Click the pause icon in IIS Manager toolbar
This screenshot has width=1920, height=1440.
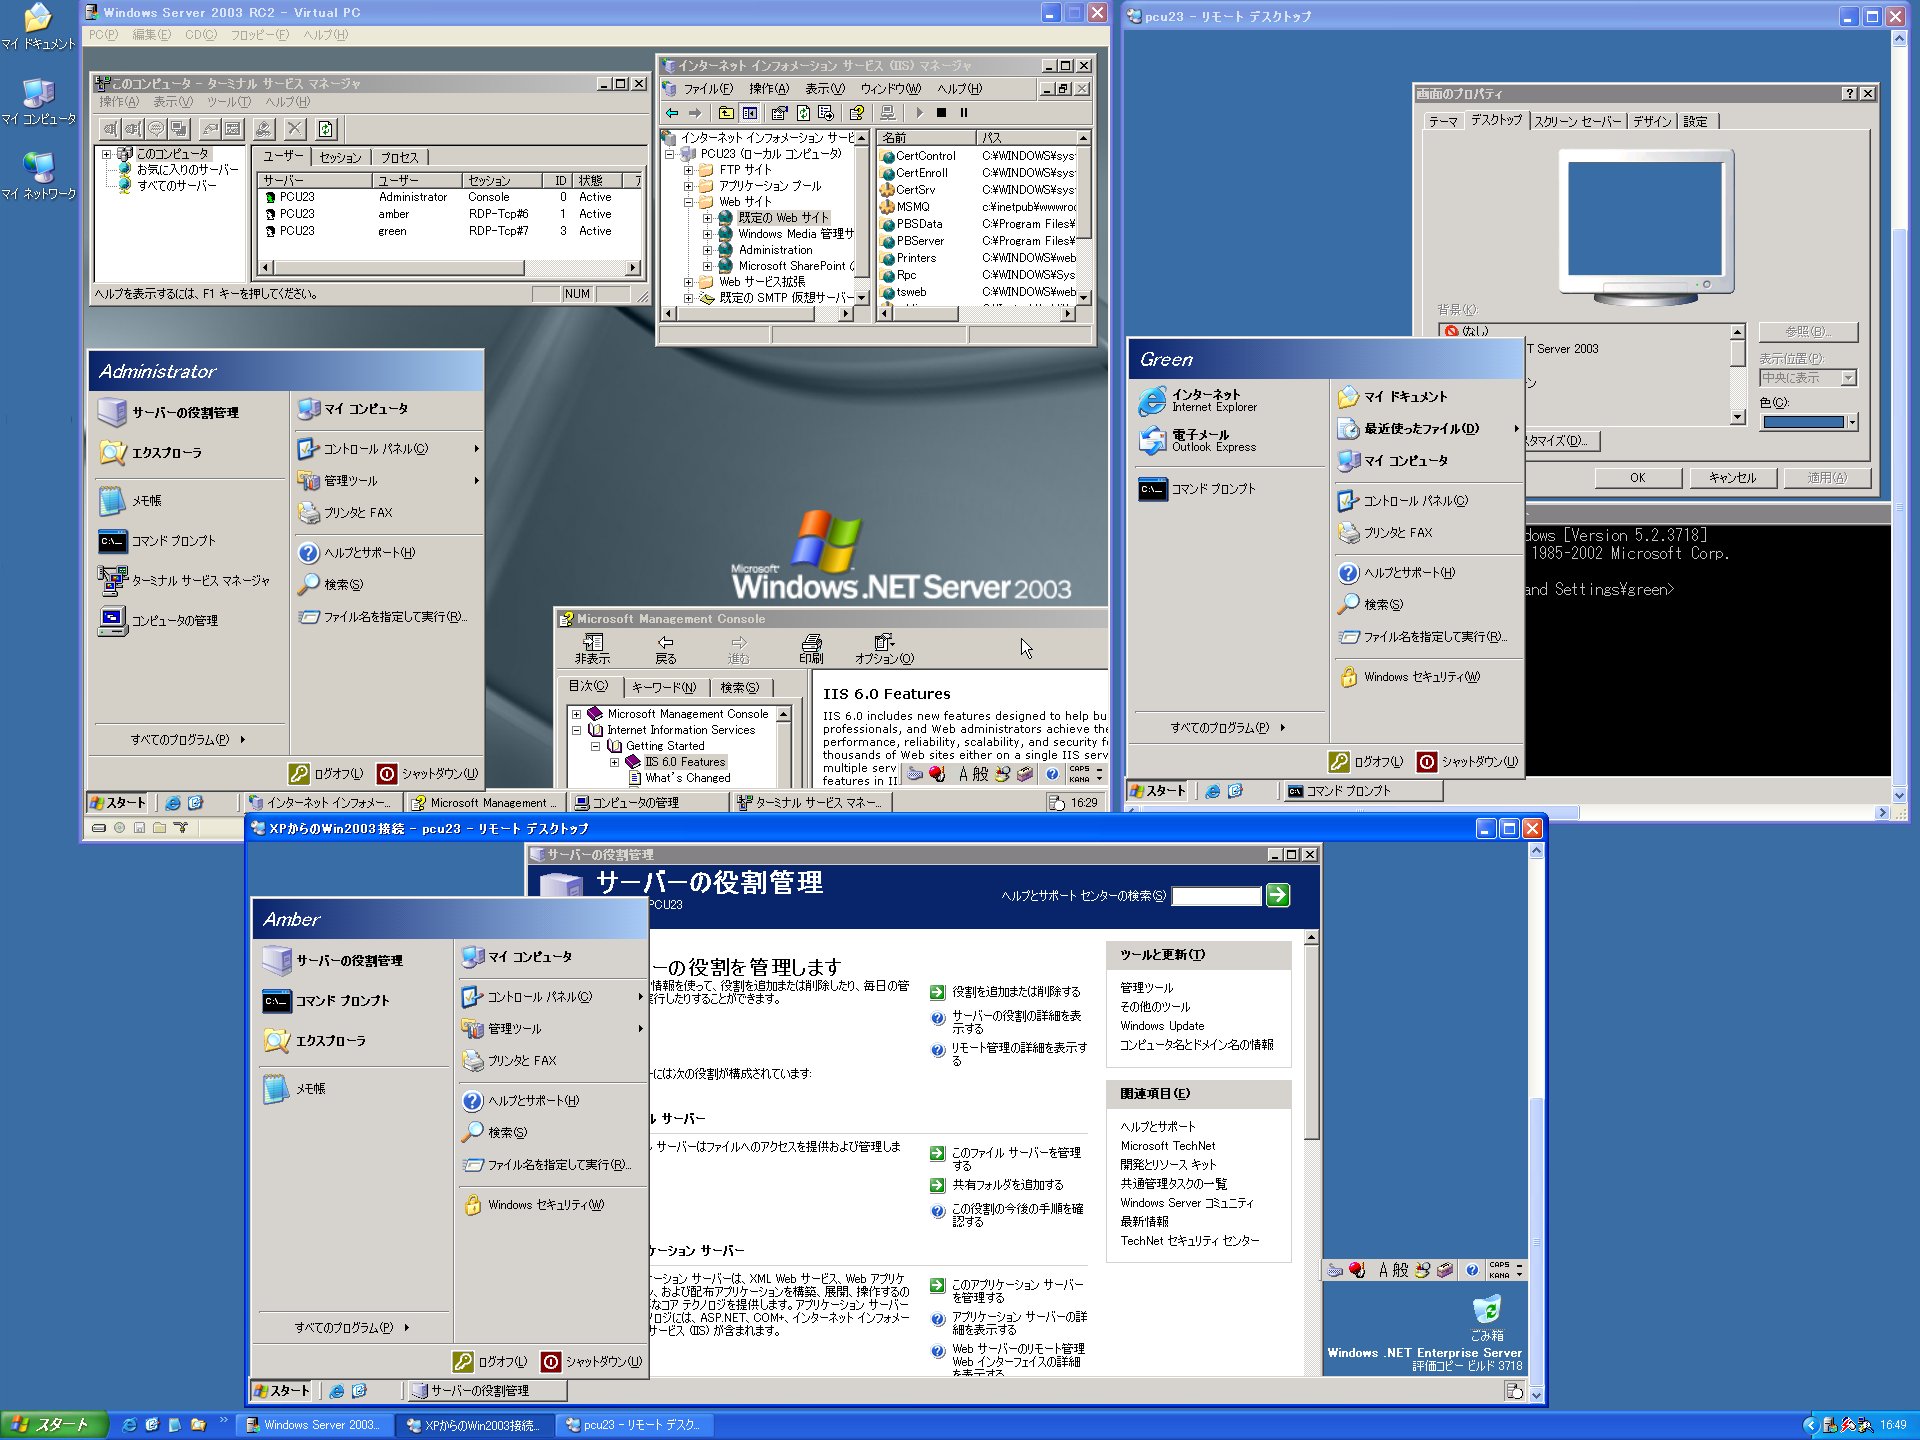964,113
